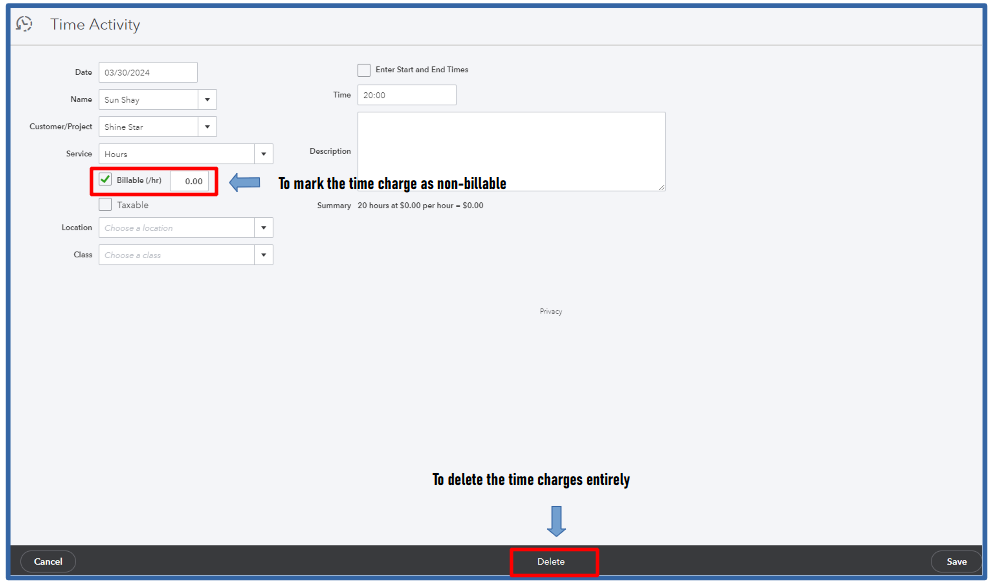The height and width of the screenshot is (585, 993).
Task: Enable Enter Start and End Times checkbox
Action: click(x=364, y=70)
